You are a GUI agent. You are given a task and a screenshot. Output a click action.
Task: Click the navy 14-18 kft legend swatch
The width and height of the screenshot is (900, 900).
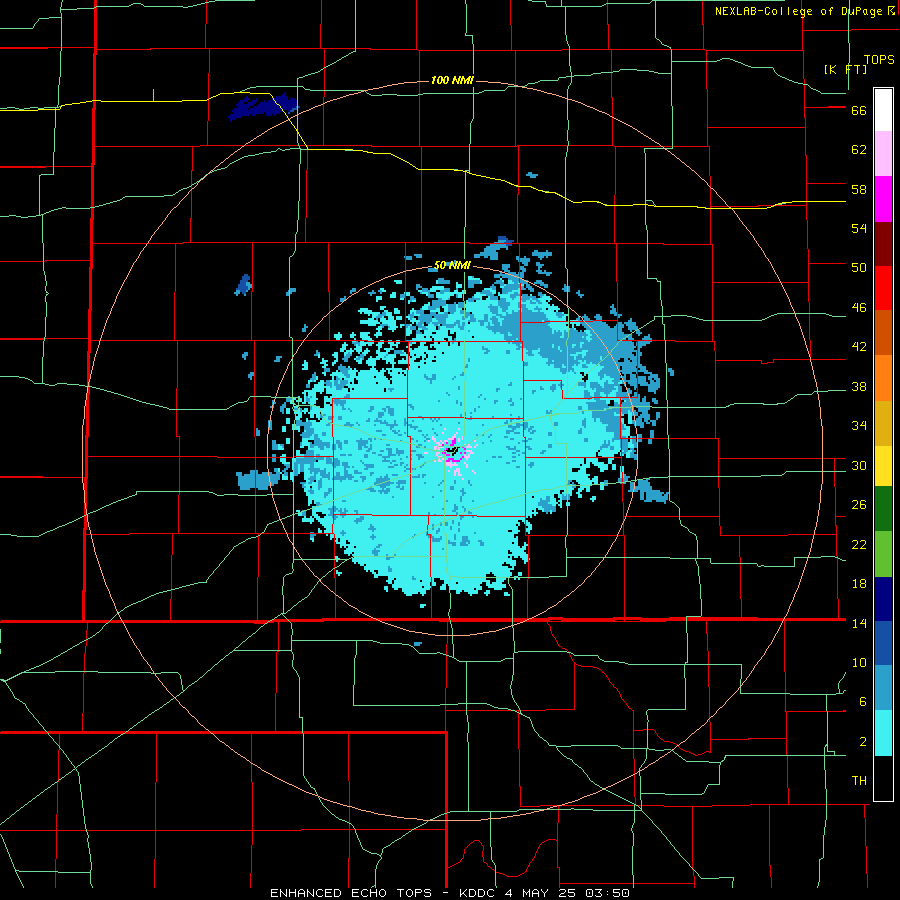[x=883, y=599]
